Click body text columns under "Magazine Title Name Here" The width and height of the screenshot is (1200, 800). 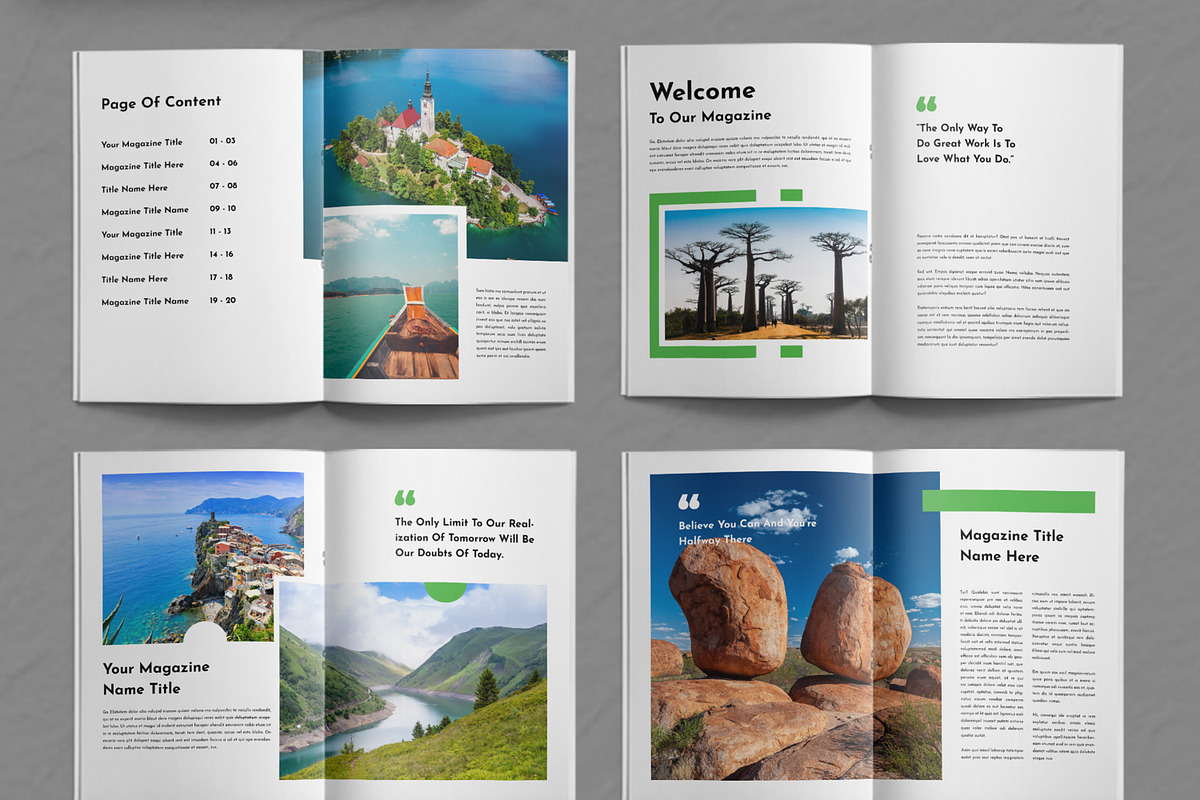(x=1029, y=675)
